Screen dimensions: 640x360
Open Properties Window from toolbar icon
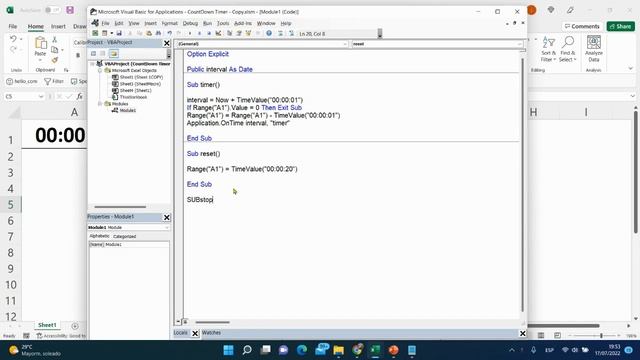tap(239, 33)
